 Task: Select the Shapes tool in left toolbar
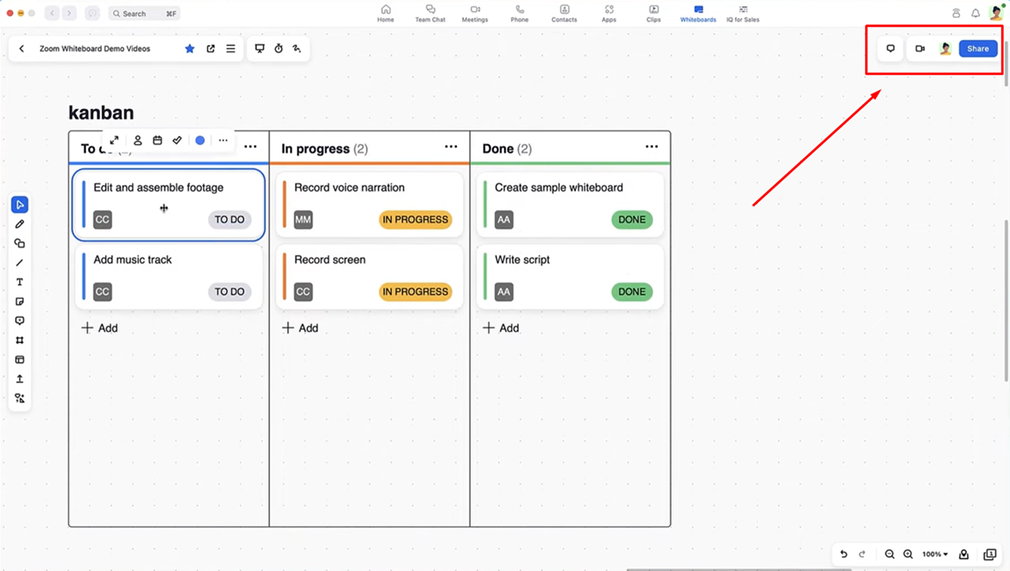click(19, 243)
